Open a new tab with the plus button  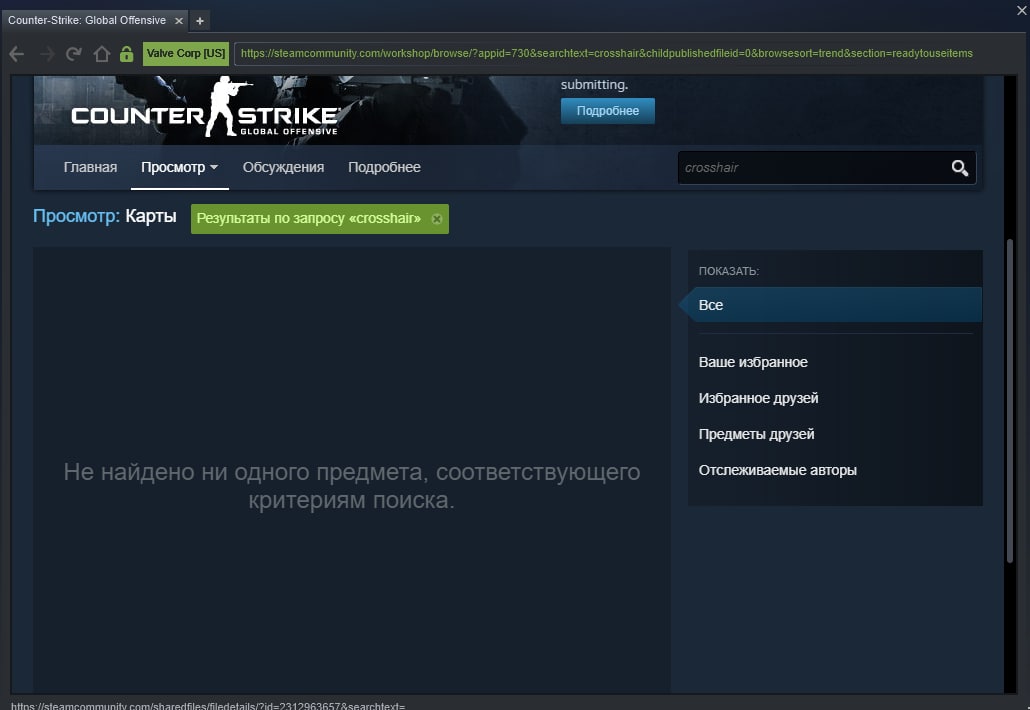[200, 21]
